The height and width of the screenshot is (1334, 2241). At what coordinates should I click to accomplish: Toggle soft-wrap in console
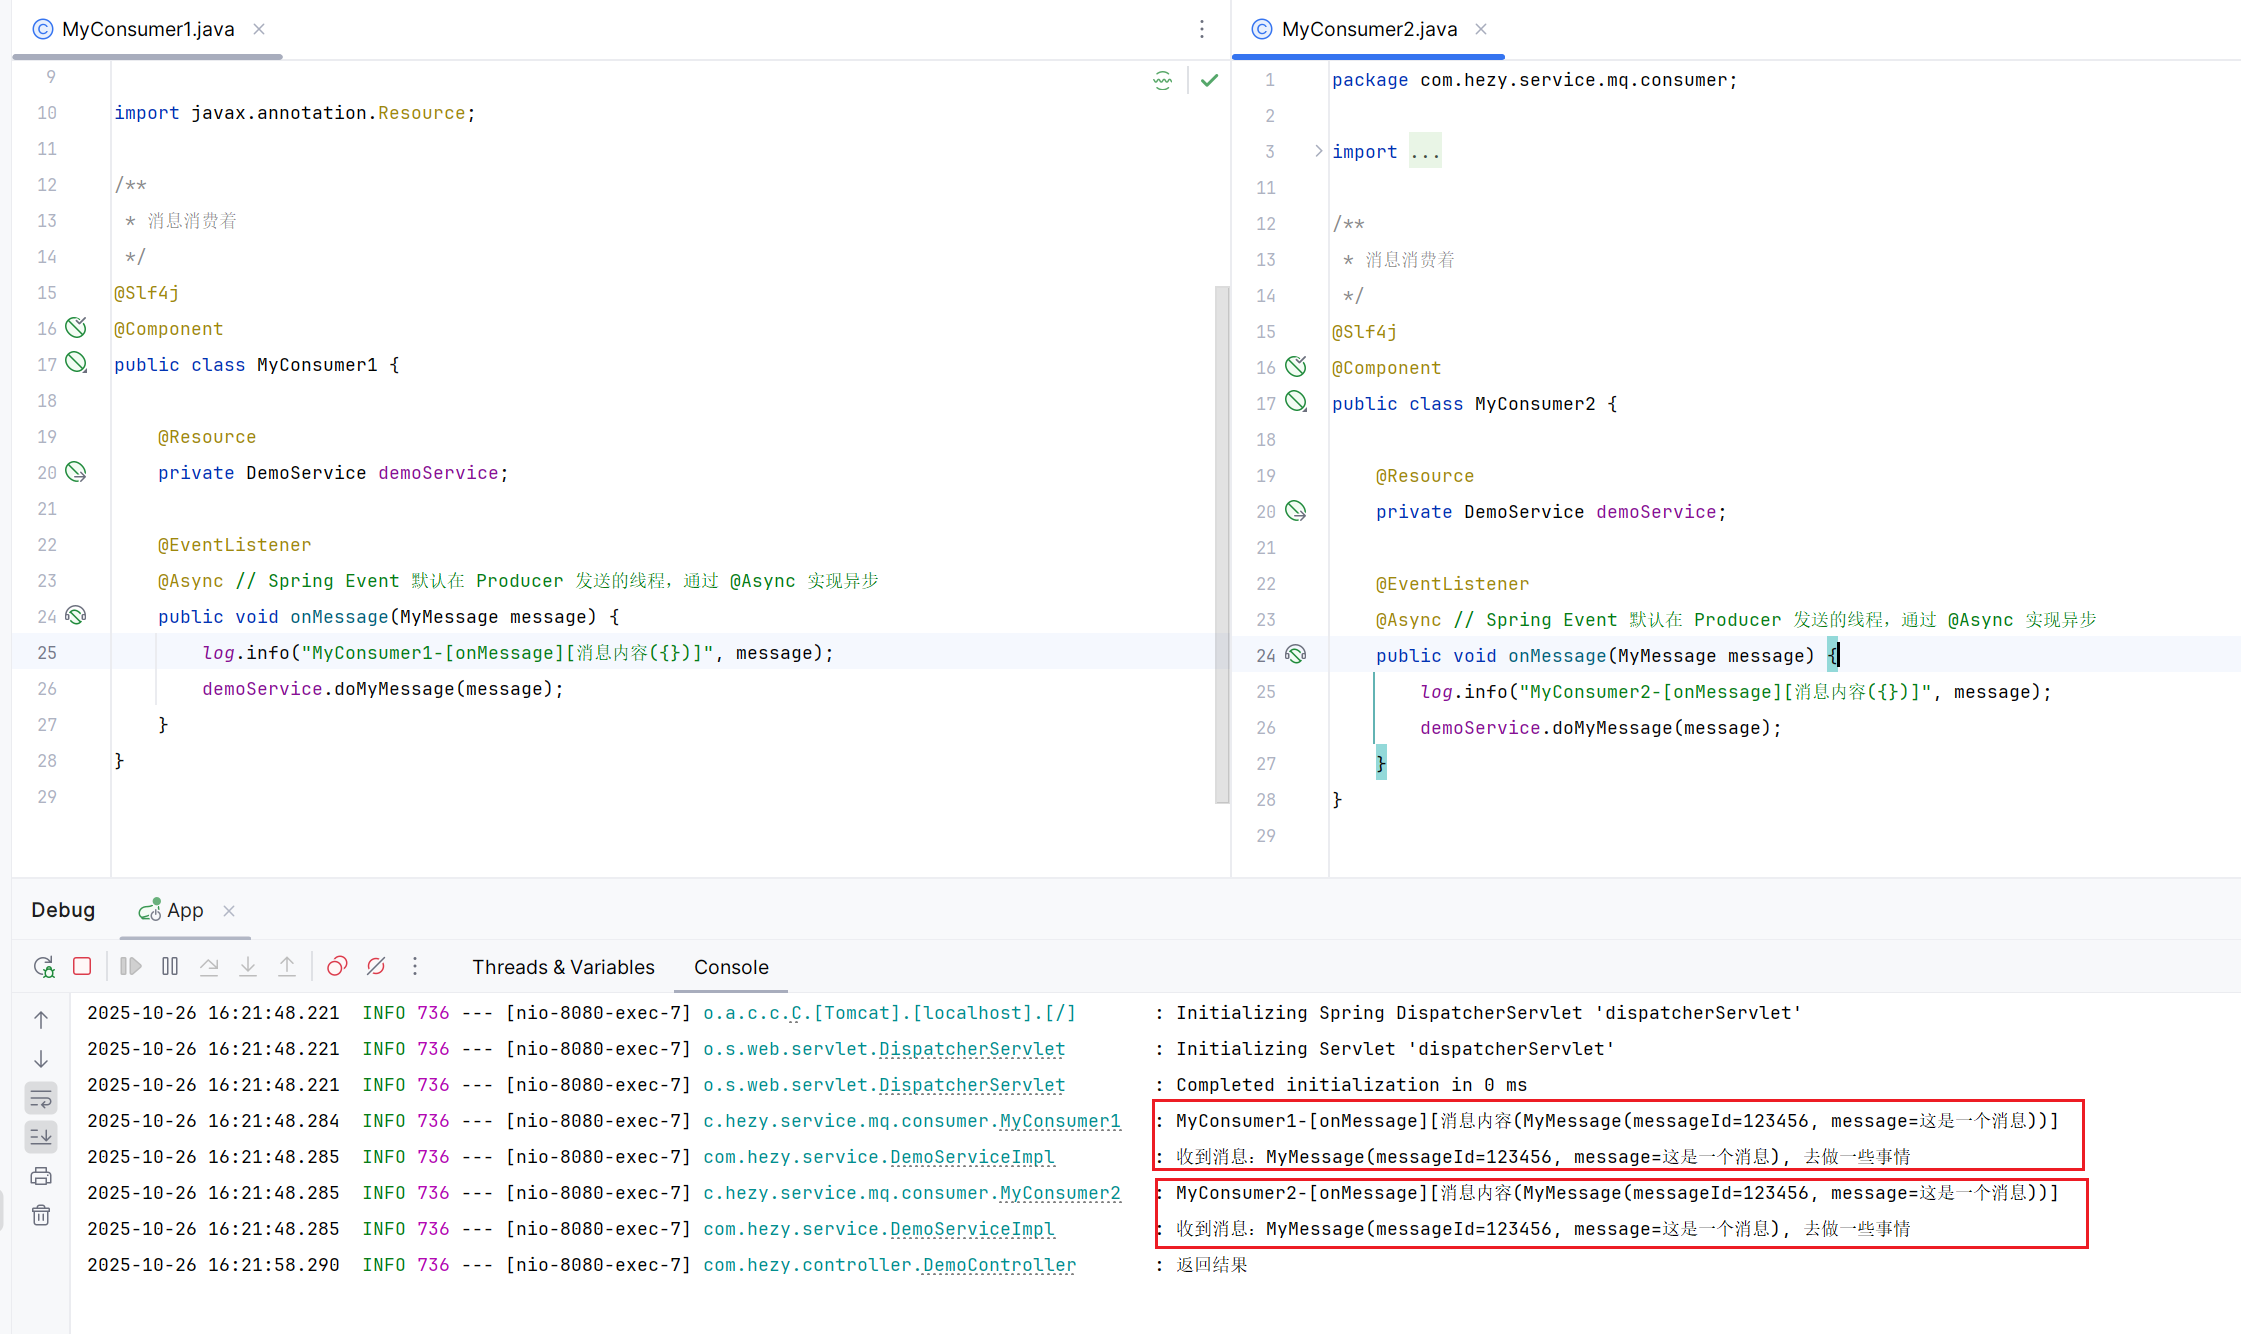41,1099
